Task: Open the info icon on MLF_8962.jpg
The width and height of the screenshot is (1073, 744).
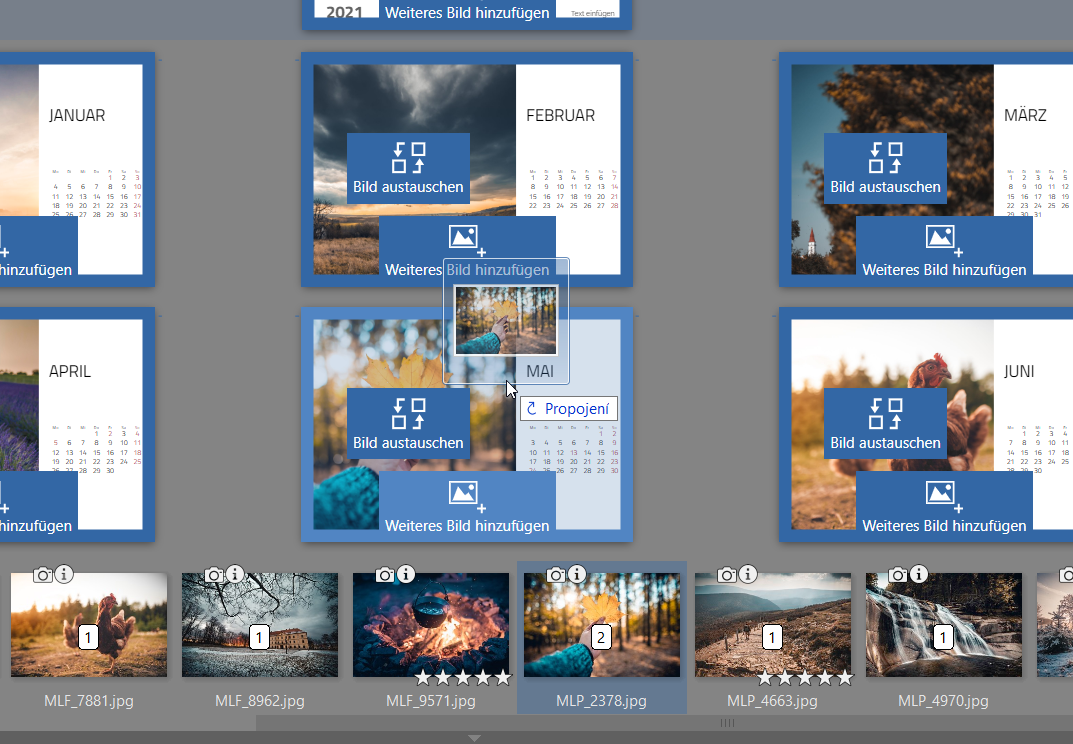Action: tap(235, 574)
